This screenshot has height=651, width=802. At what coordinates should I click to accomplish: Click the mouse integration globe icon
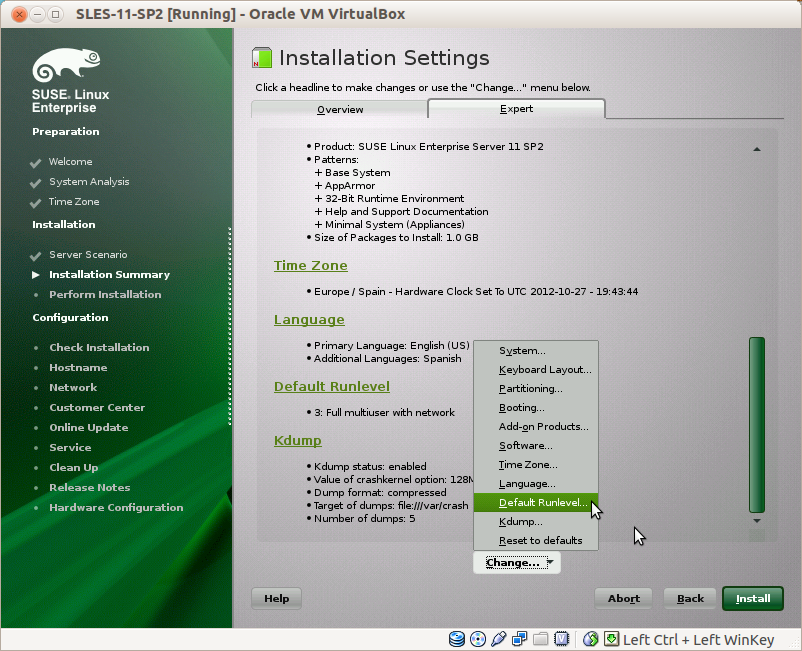pos(591,639)
